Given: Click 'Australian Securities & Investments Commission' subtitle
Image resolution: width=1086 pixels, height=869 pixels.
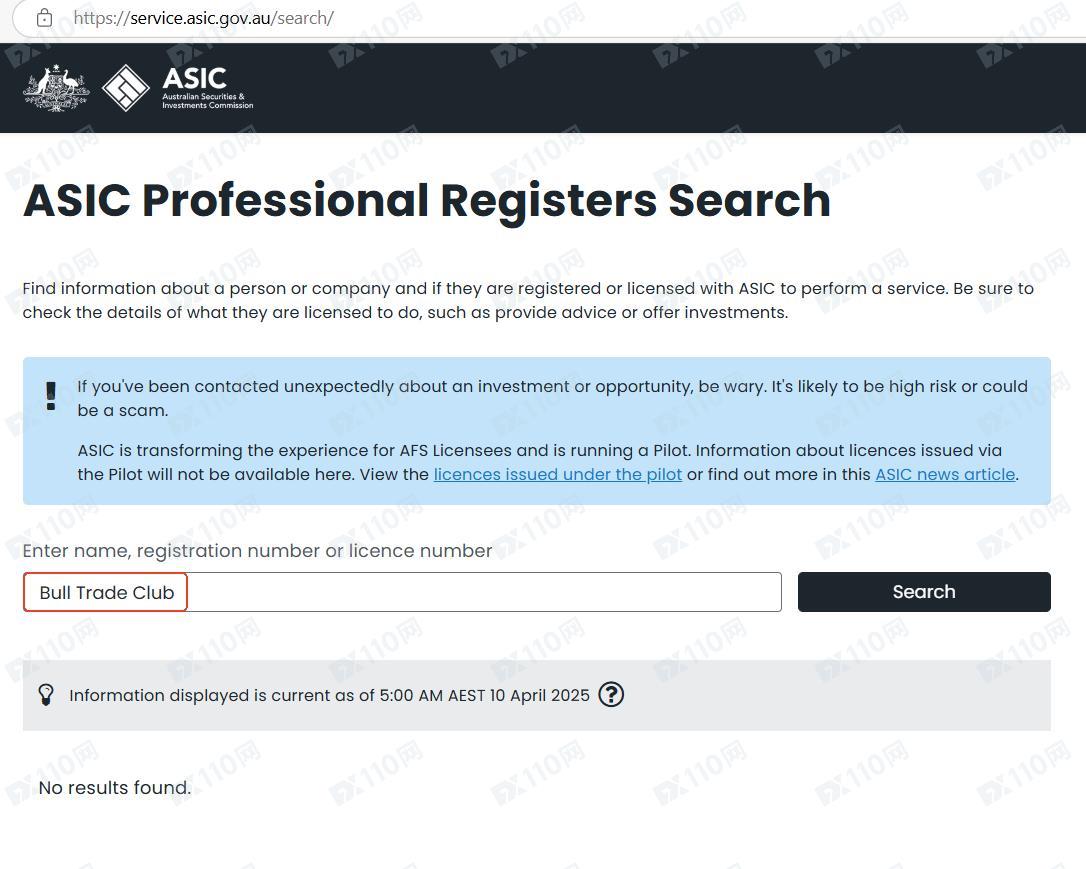Looking at the screenshot, I should [208, 101].
